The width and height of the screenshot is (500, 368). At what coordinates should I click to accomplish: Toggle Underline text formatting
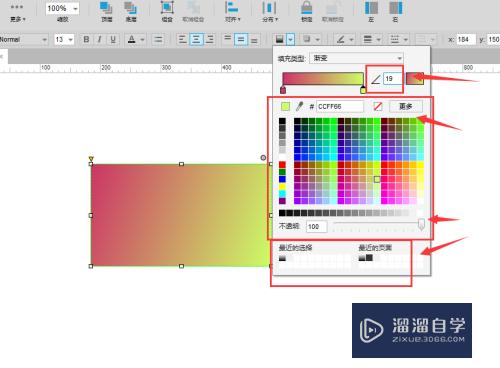pos(113,39)
